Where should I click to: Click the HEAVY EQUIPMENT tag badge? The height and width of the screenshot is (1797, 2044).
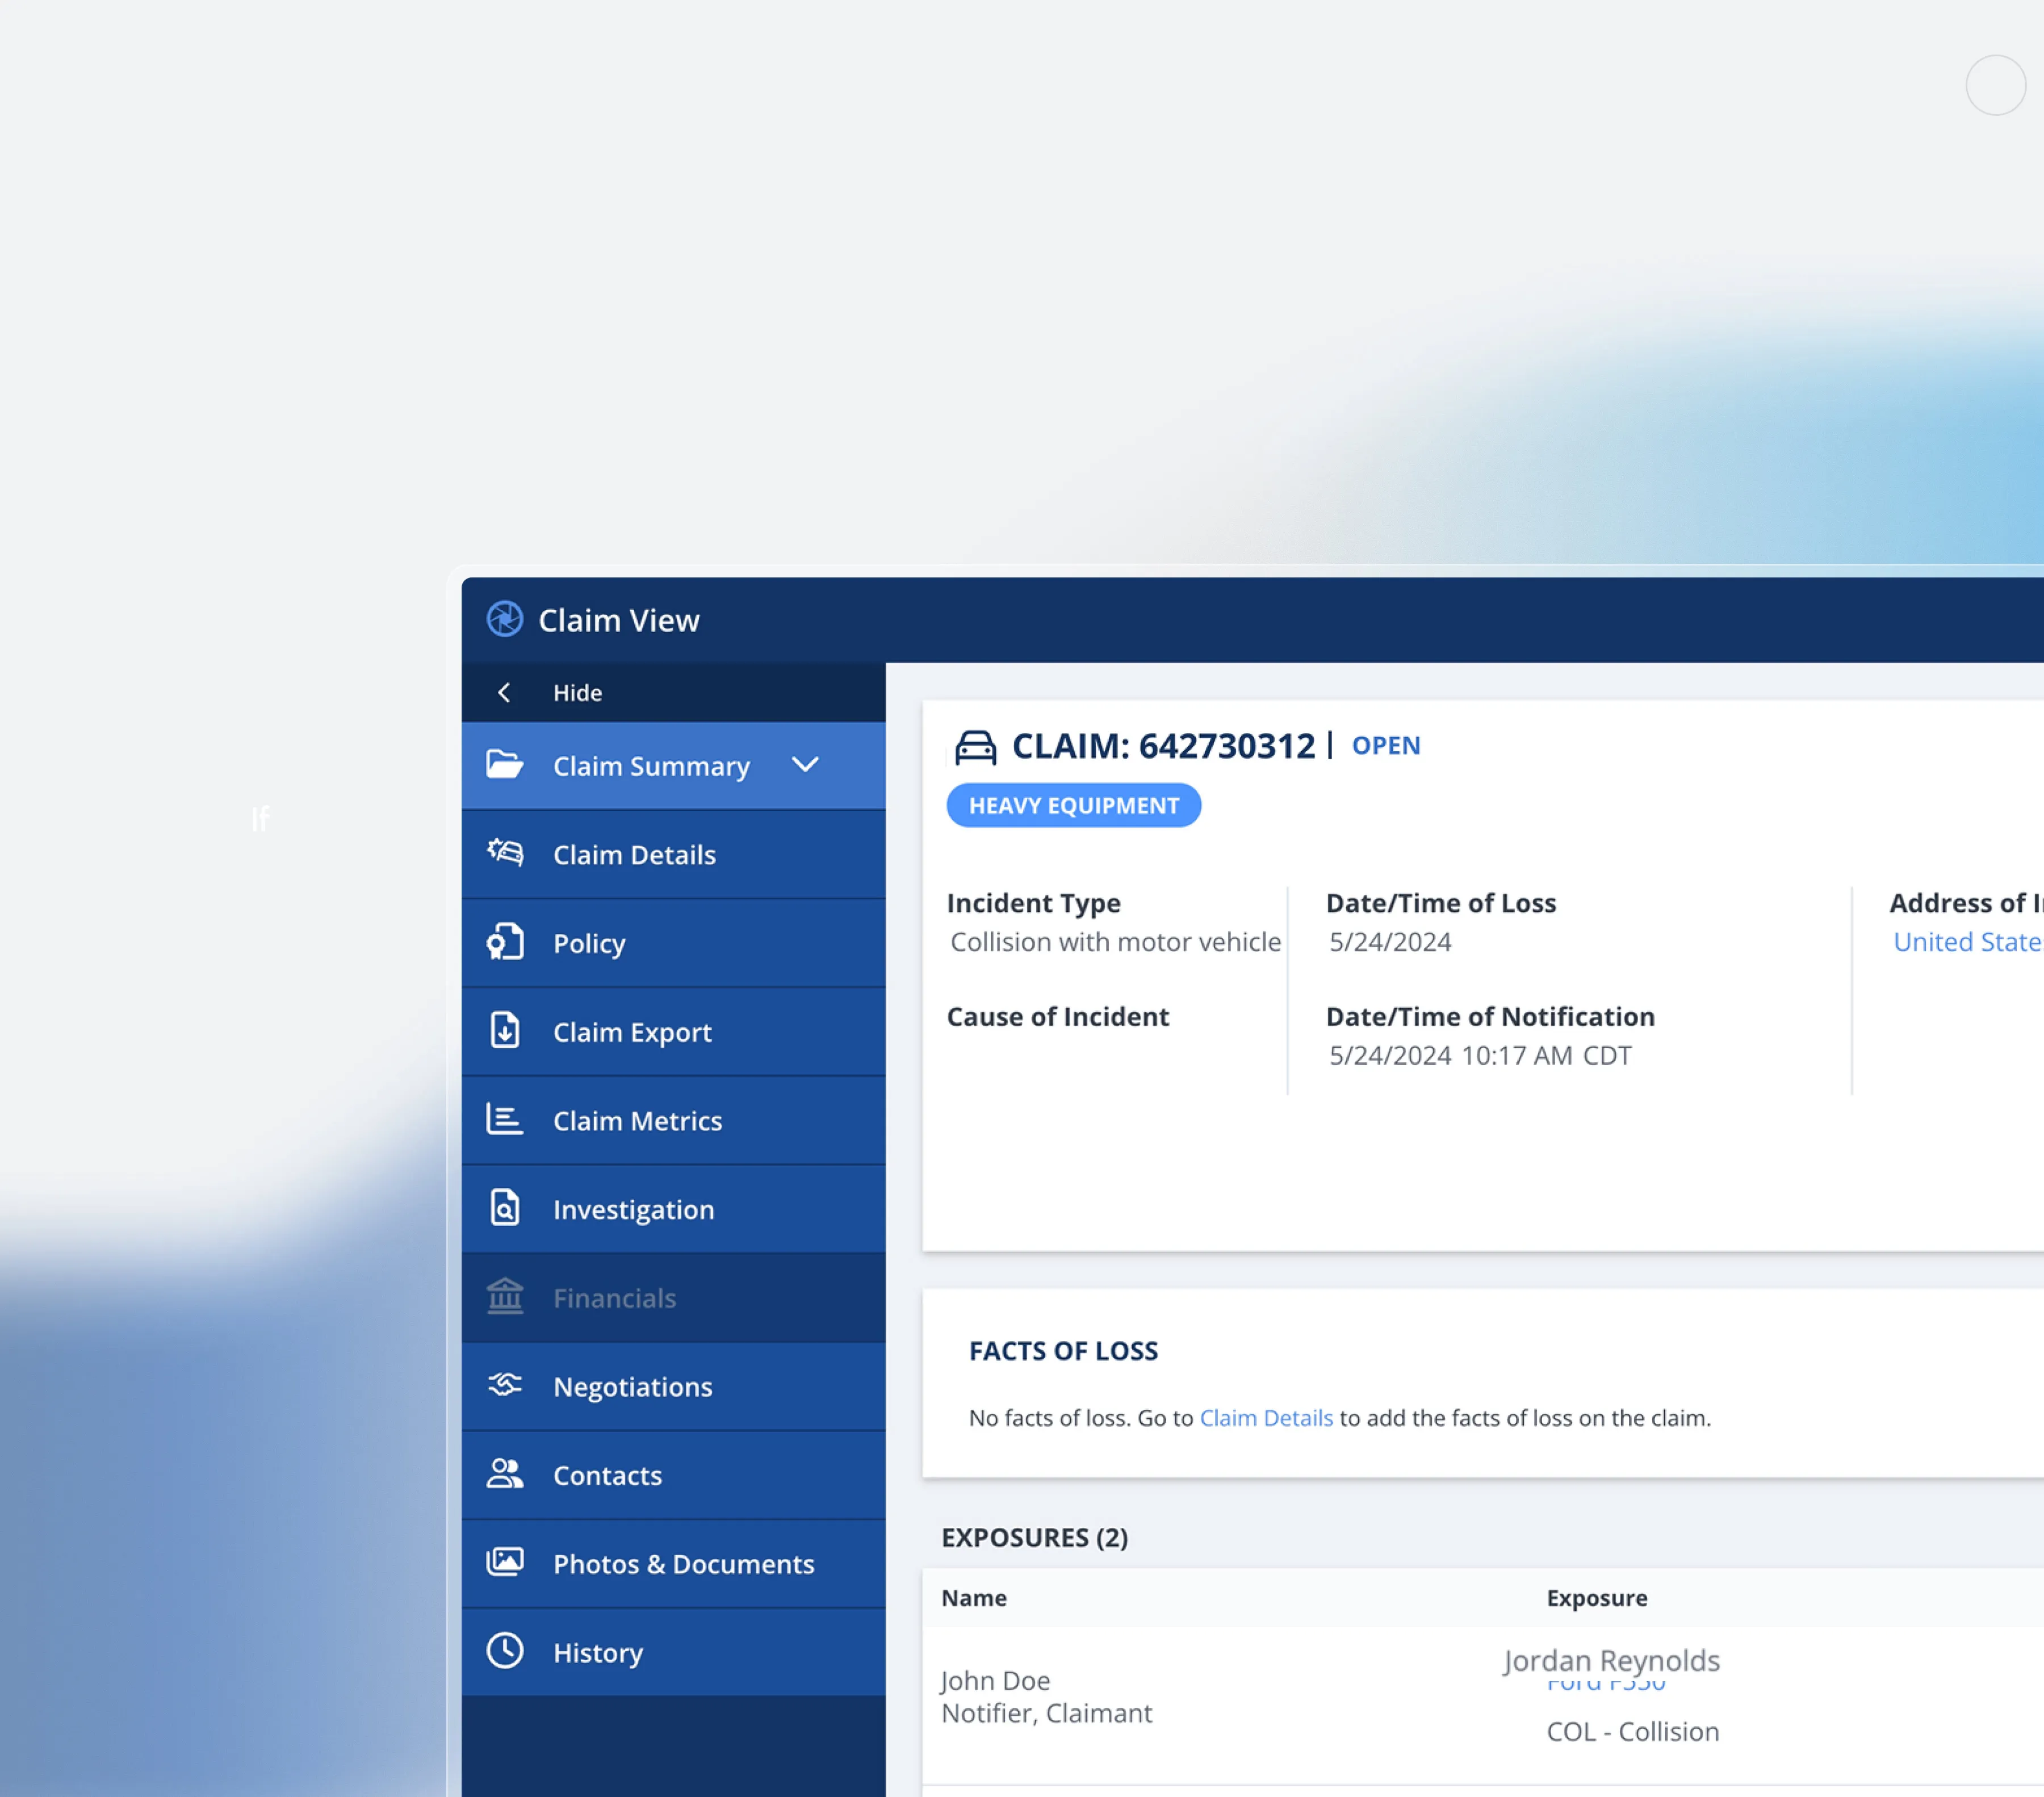tap(1073, 805)
